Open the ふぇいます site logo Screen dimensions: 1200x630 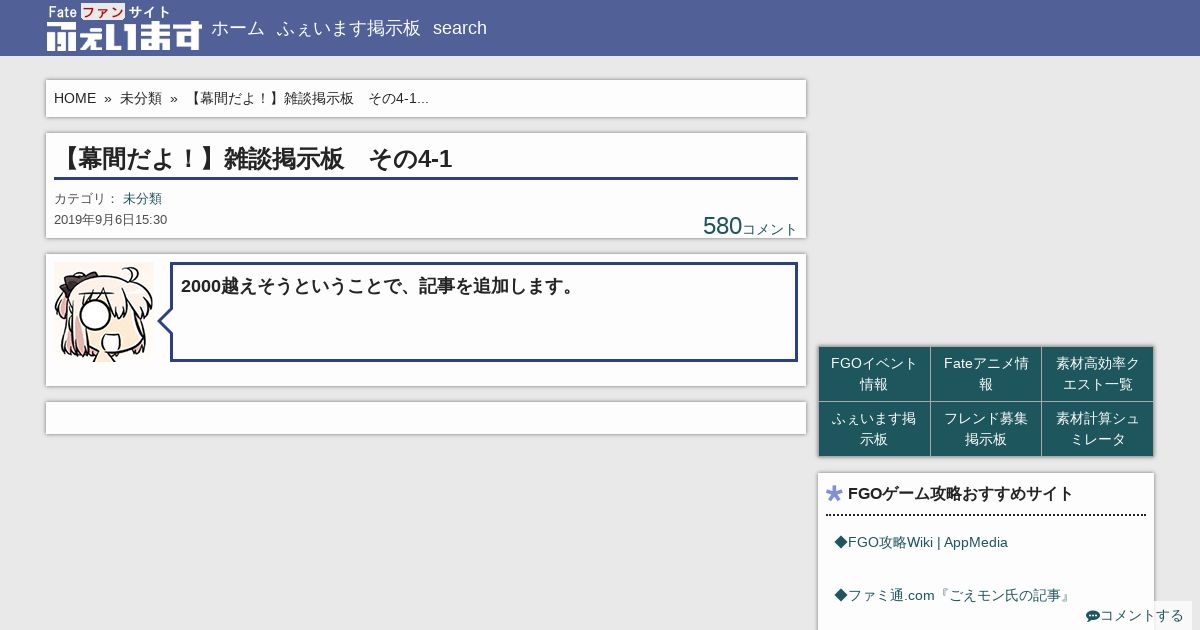pos(124,28)
